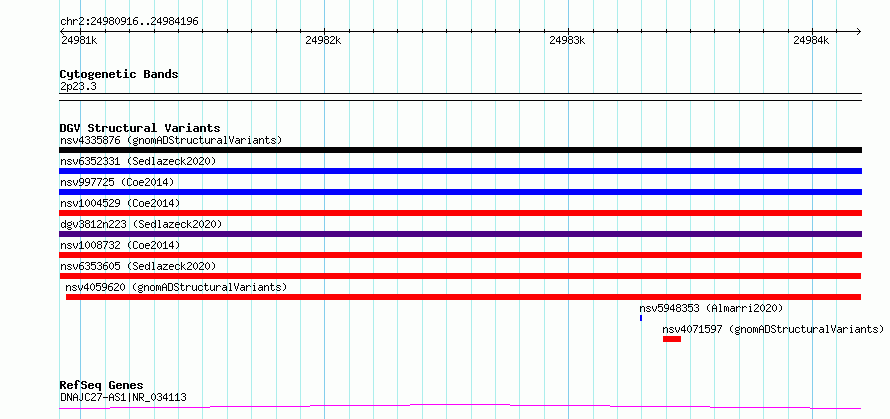The width and height of the screenshot is (890, 419).
Task: Click the 24984k ruler tick label
Action: click(x=811, y=40)
